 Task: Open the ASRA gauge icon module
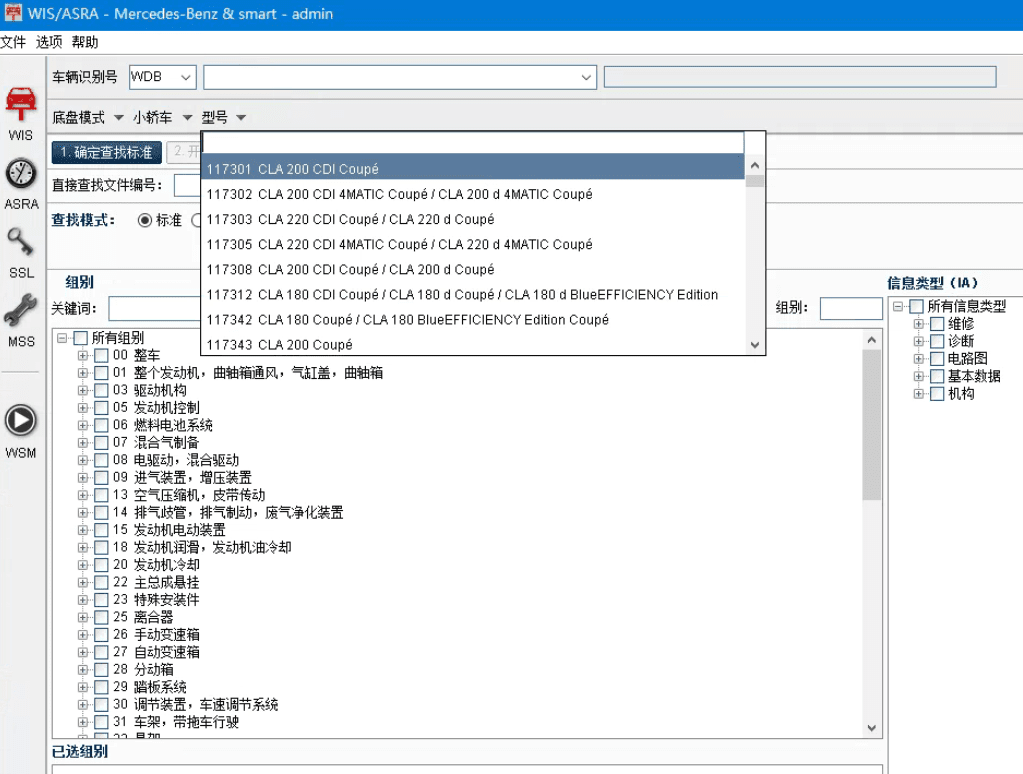[20, 174]
